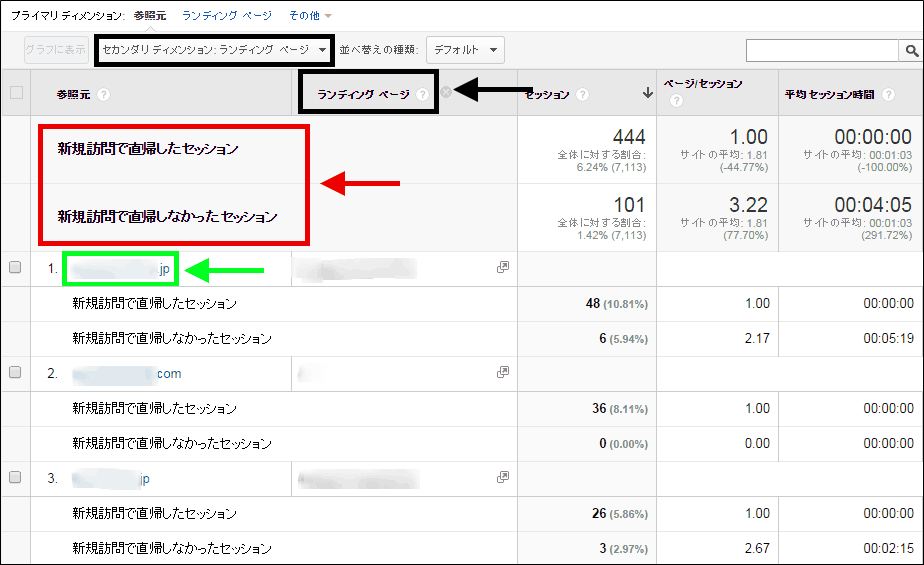924x565 pixels.
Task: Open the セカンダリ ディメンション dropdown
Action: (213, 49)
